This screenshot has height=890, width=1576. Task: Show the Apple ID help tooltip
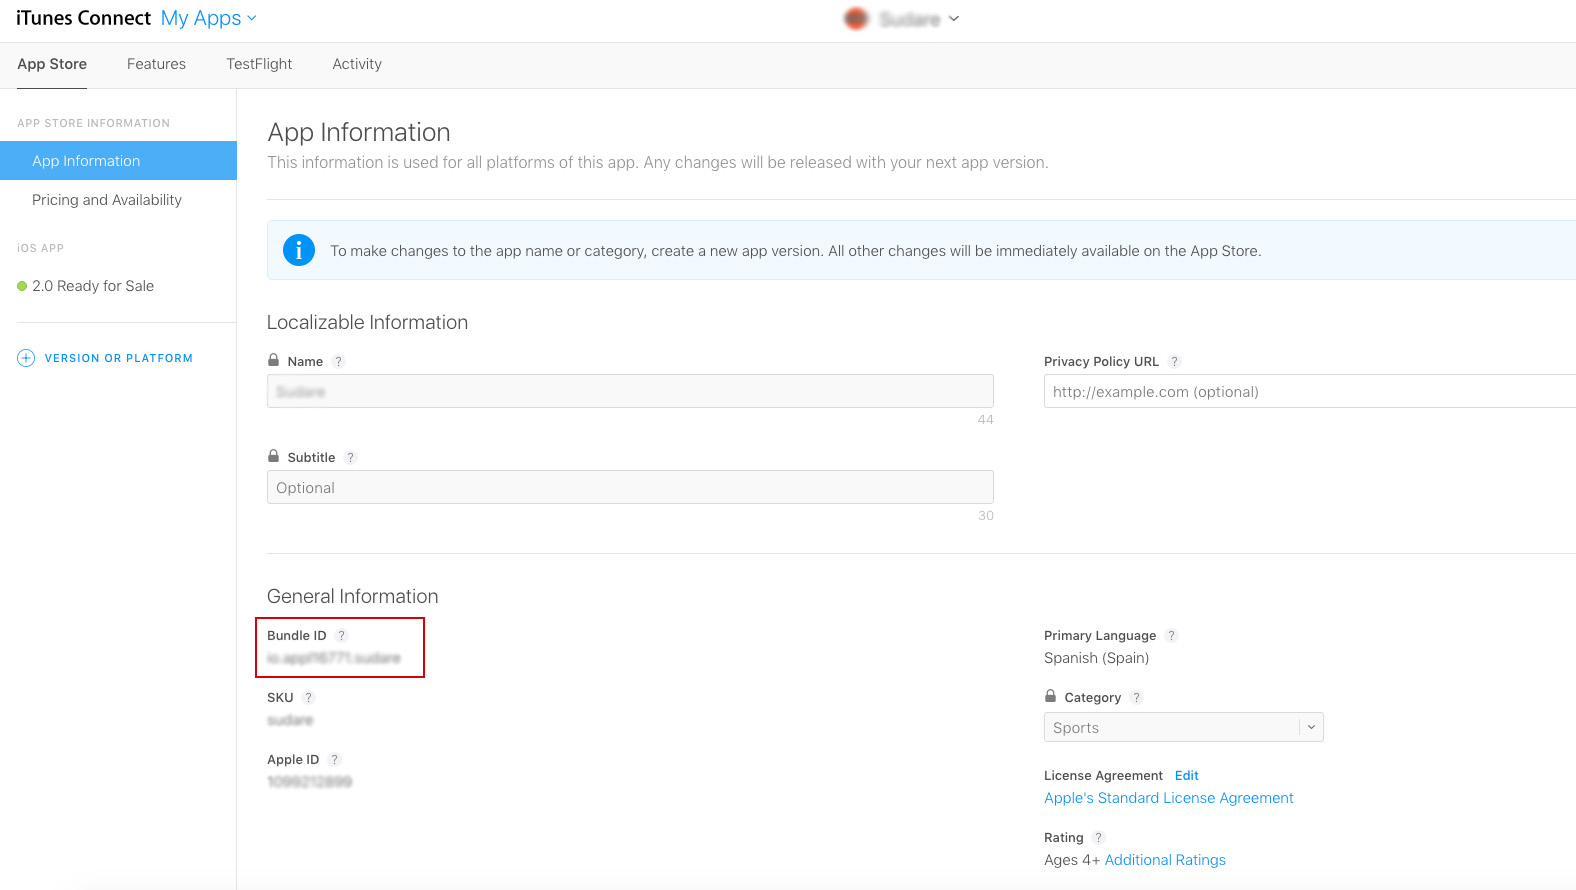click(335, 760)
